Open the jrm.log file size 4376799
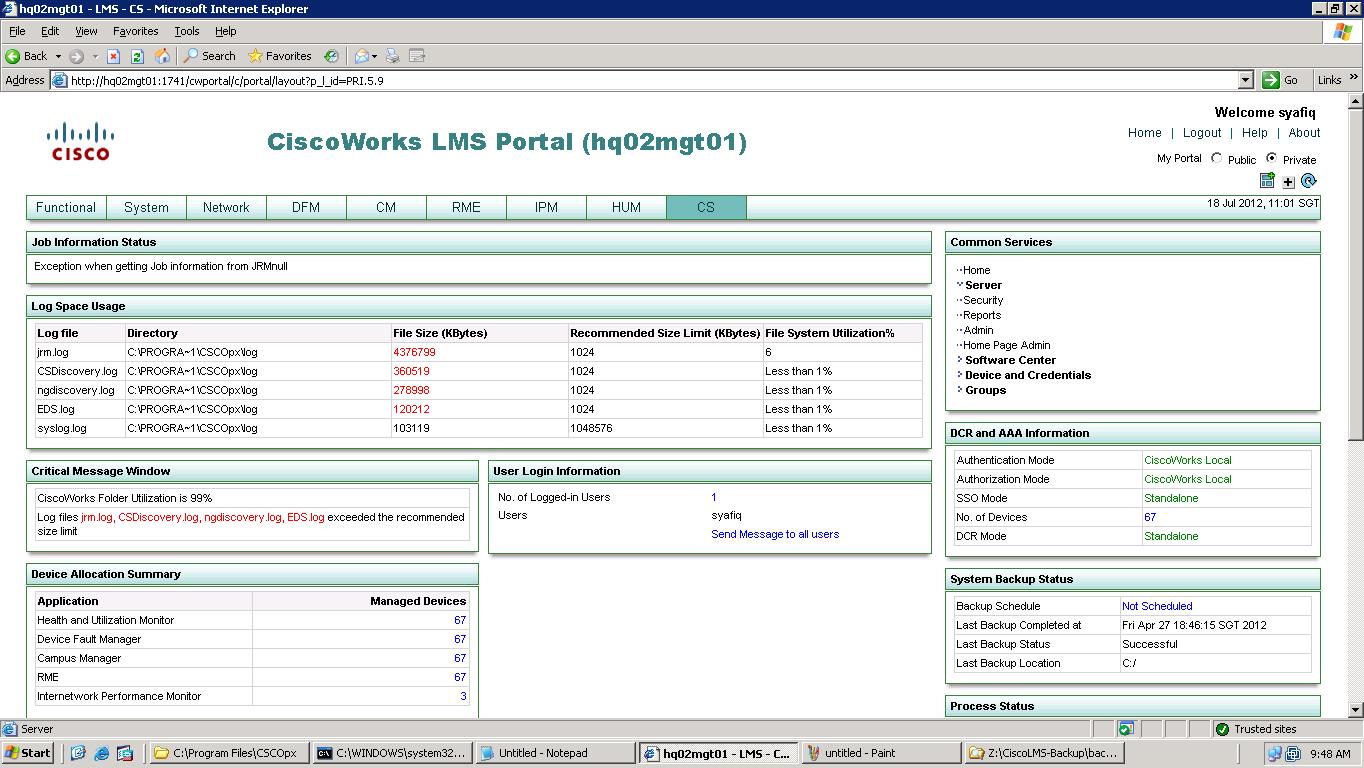 point(414,352)
